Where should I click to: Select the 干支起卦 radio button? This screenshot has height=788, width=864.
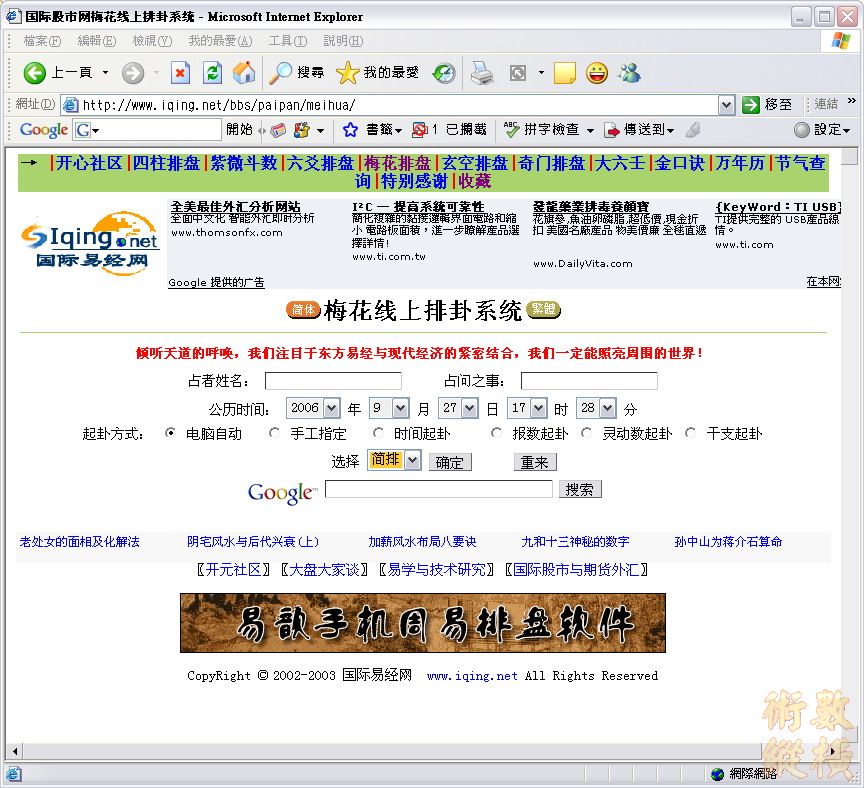690,434
